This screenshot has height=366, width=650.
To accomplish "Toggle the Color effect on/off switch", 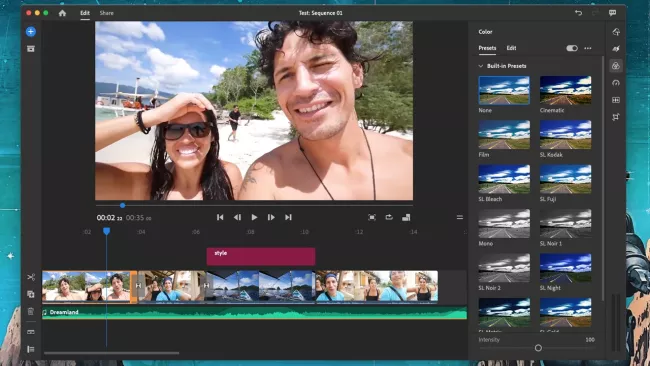I will [x=572, y=48].
